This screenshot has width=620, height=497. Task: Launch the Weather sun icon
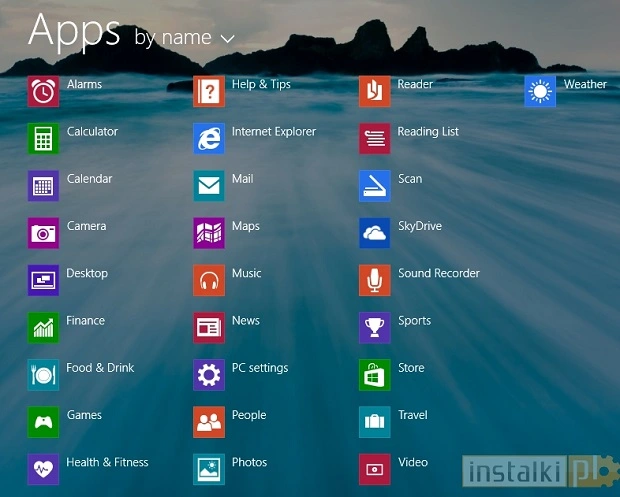point(540,91)
